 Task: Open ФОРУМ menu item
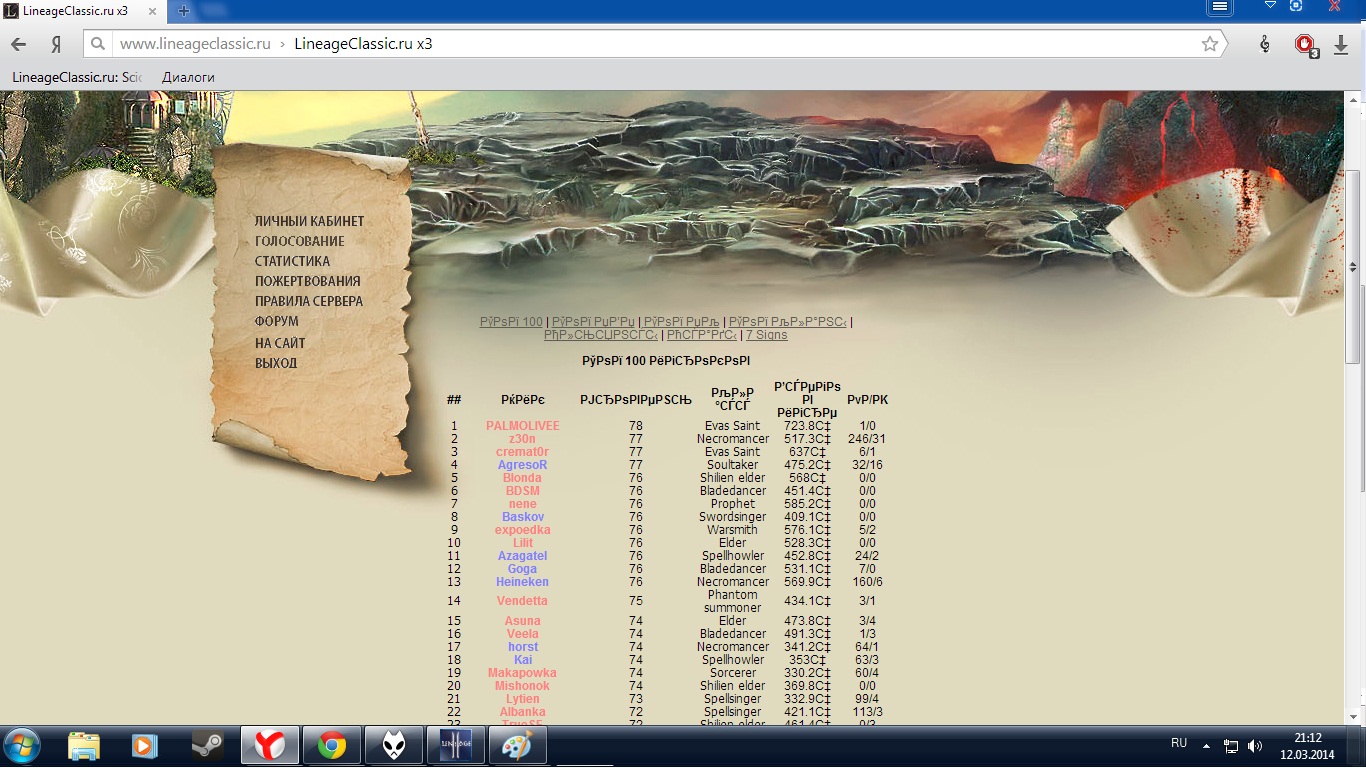[x=276, y=321]
